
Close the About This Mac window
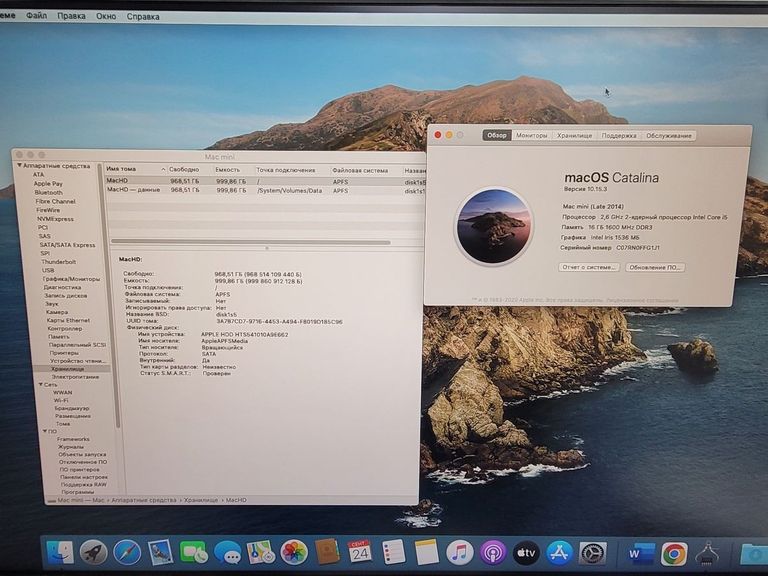(438, 135)
